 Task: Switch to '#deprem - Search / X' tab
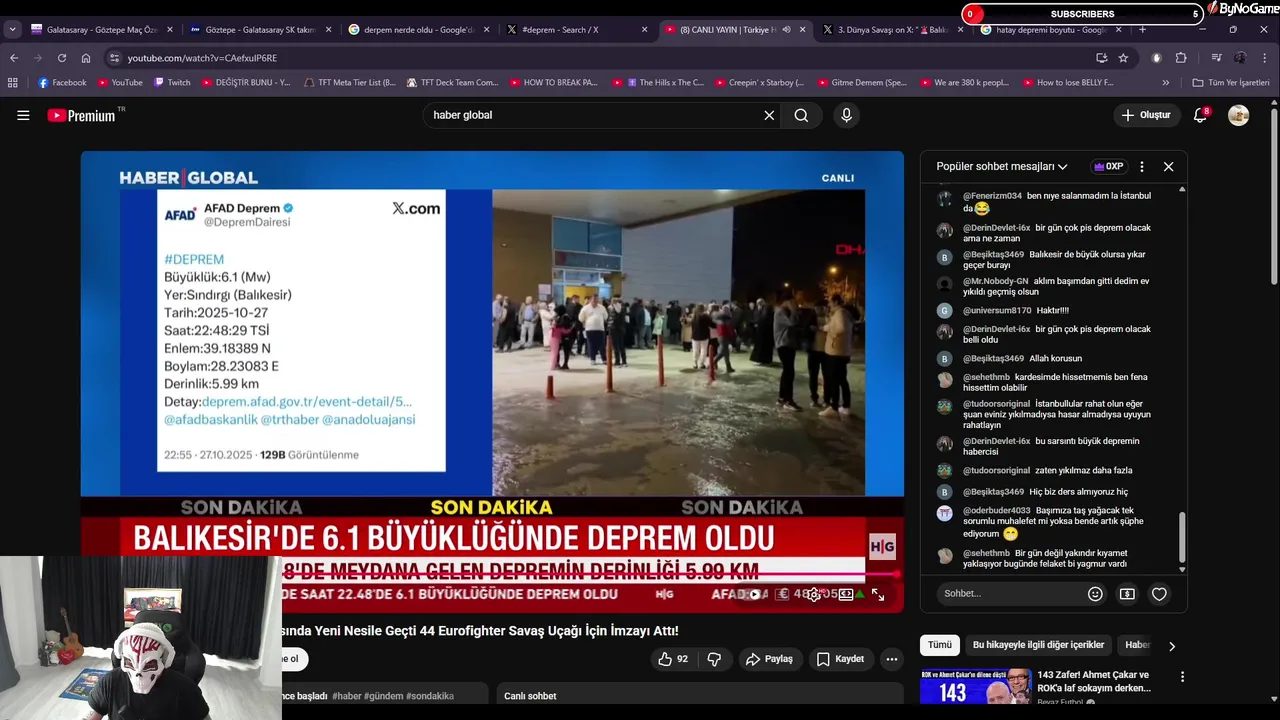[x=578, y=30]
